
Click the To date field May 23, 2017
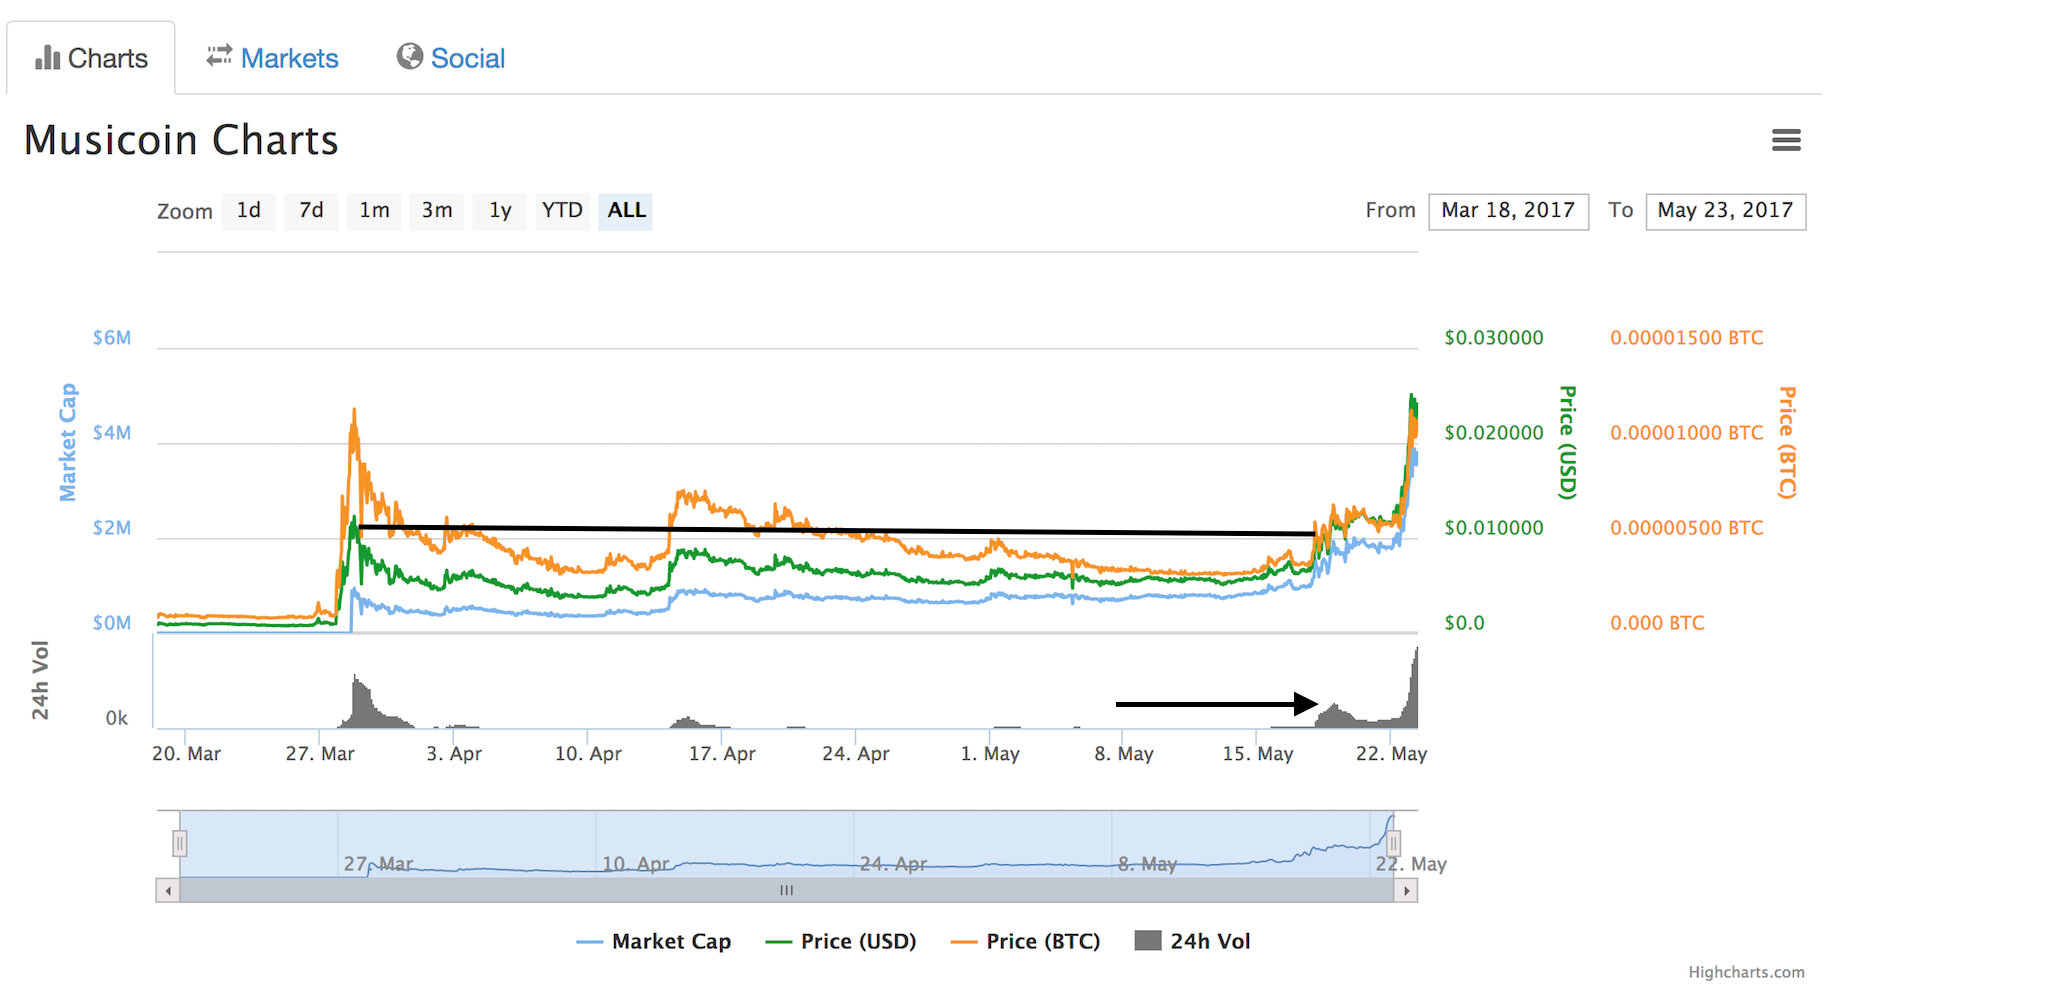pyautogui.click(x=1725, y=211)
